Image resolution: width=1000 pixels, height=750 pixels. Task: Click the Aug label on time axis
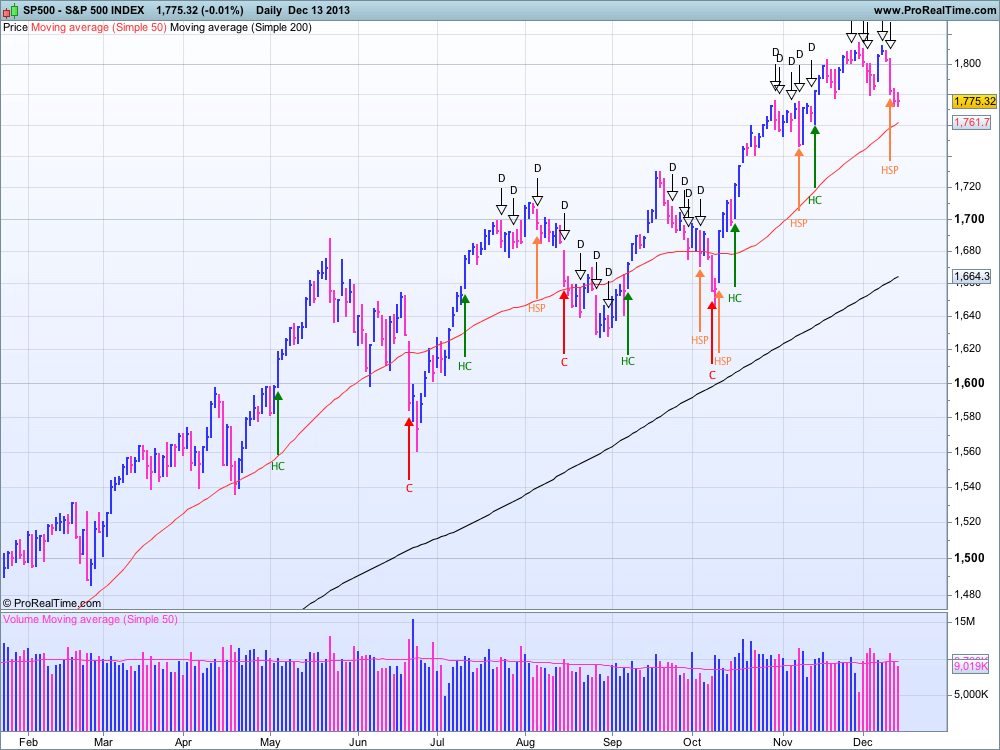pos(525,742)
